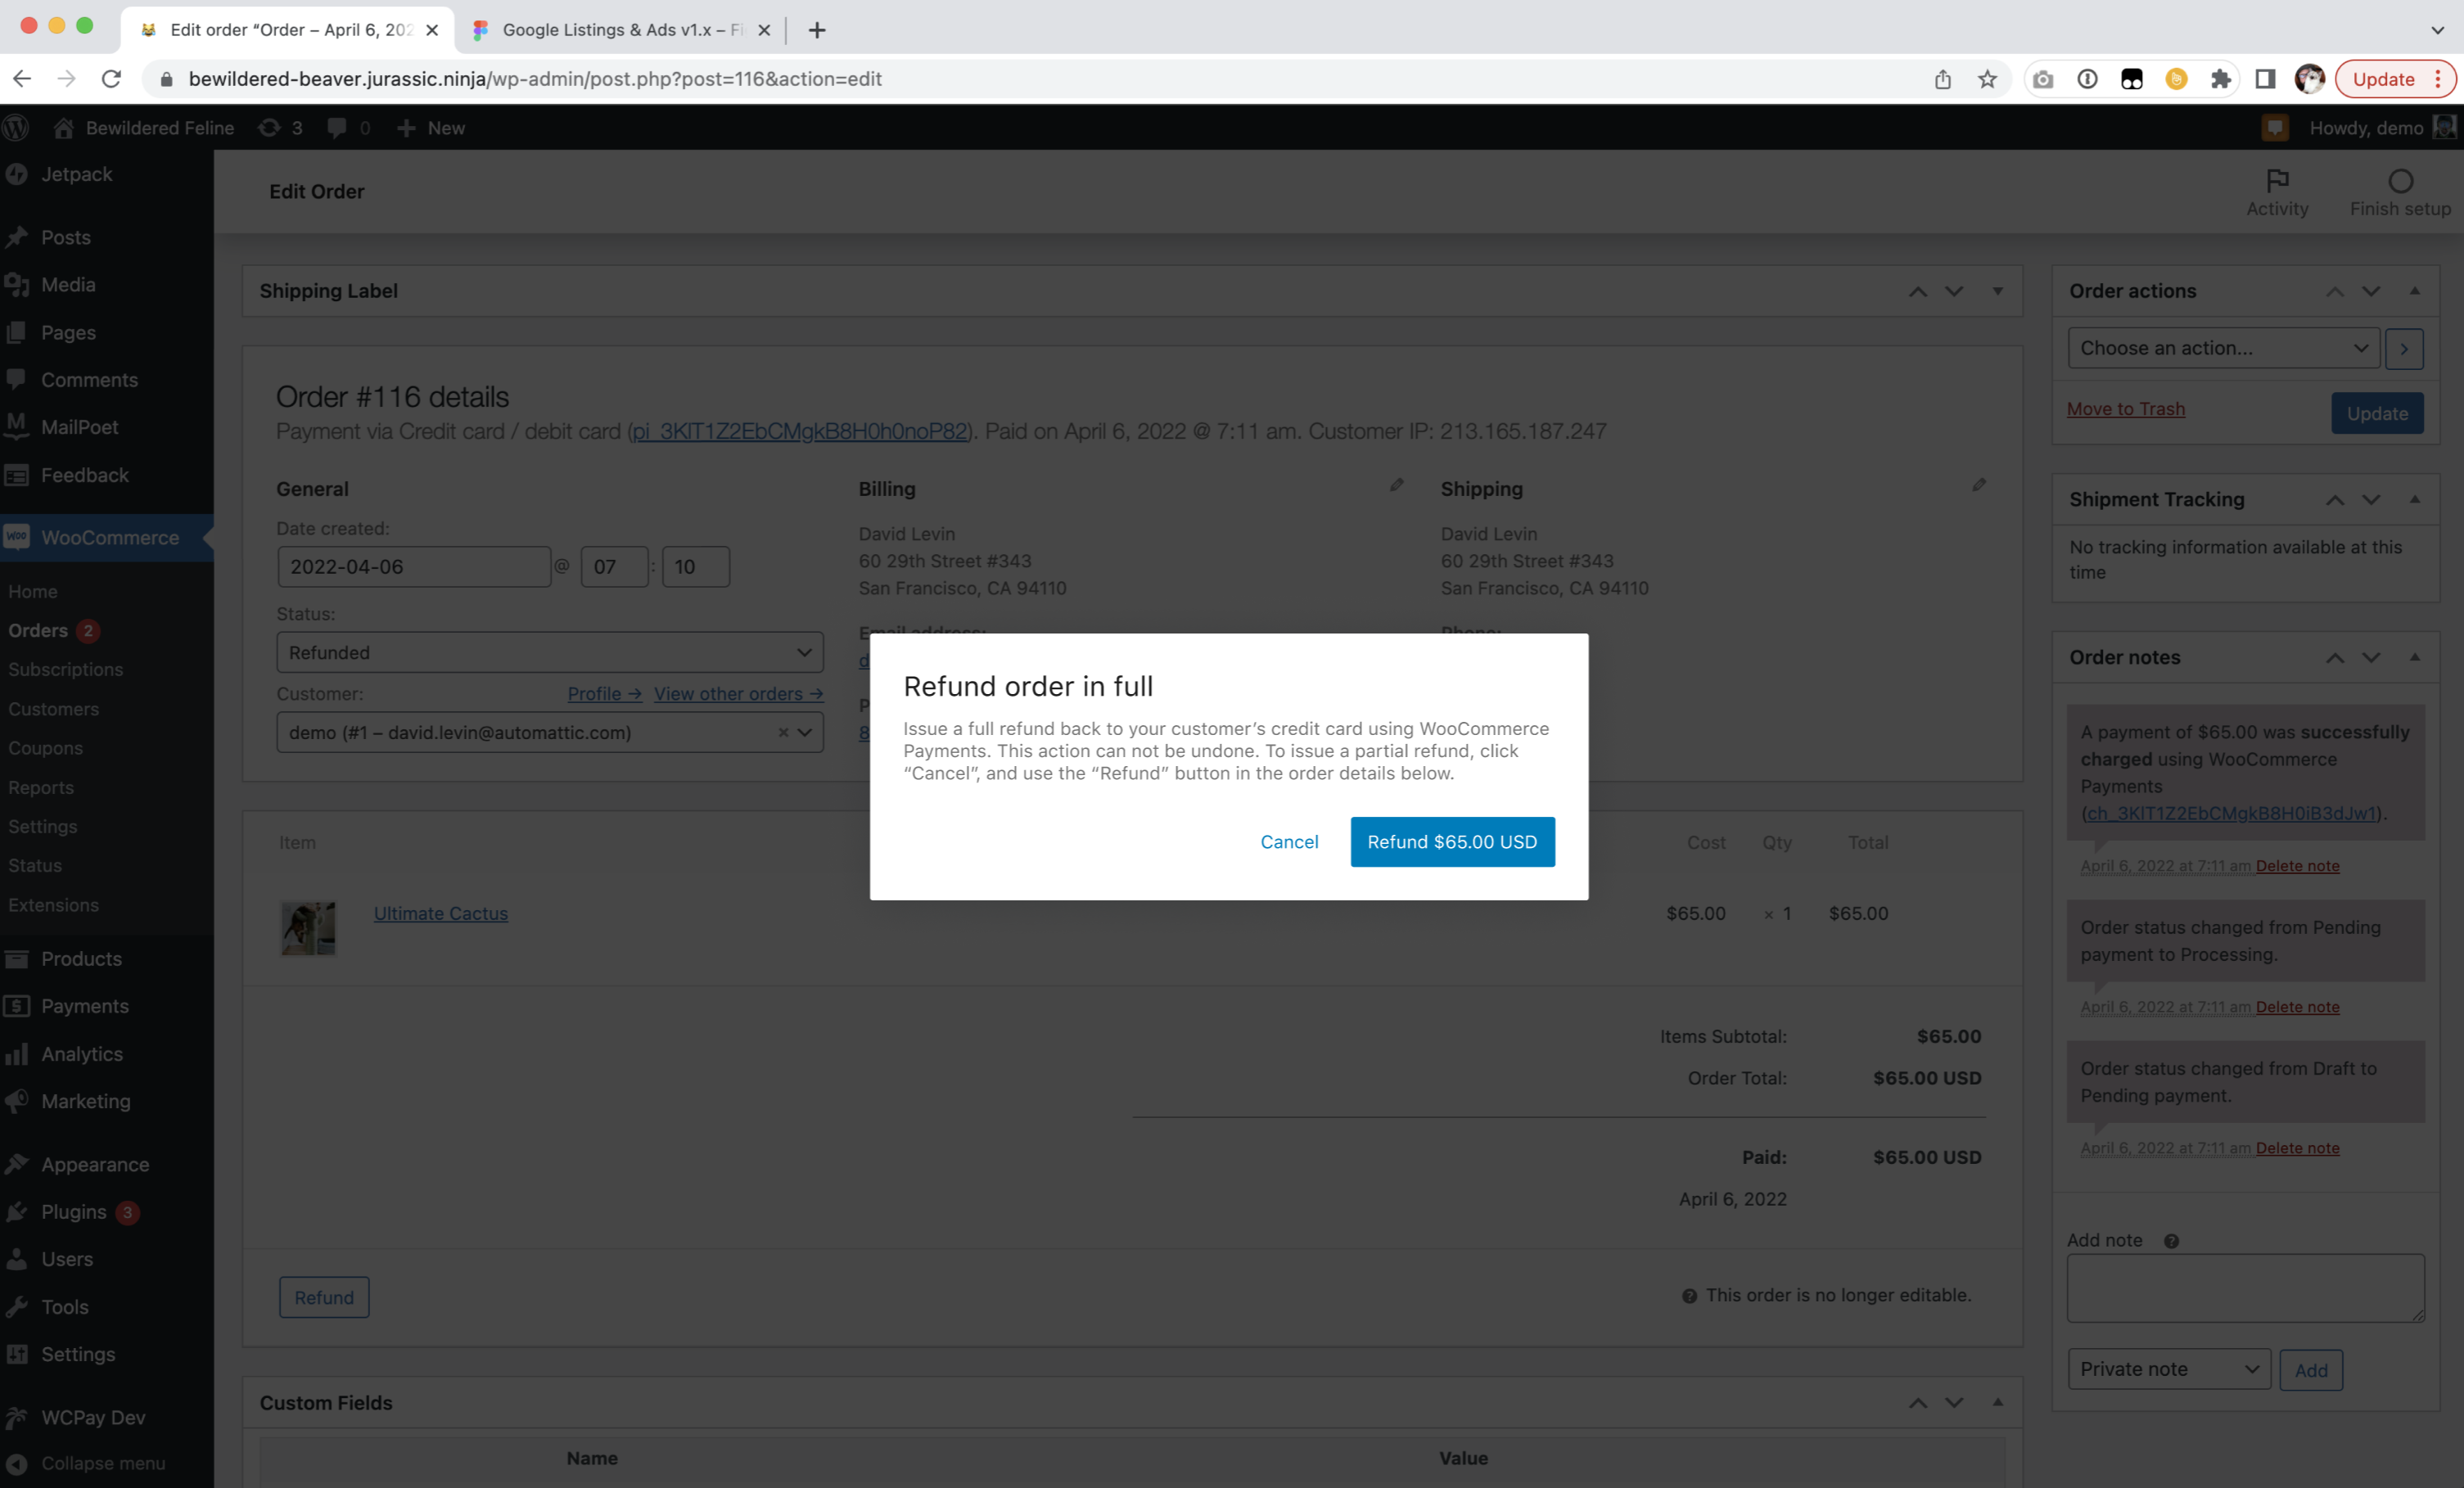Open the Payments section
Screen dimensions: 2464x1488
coord(84,1006)
